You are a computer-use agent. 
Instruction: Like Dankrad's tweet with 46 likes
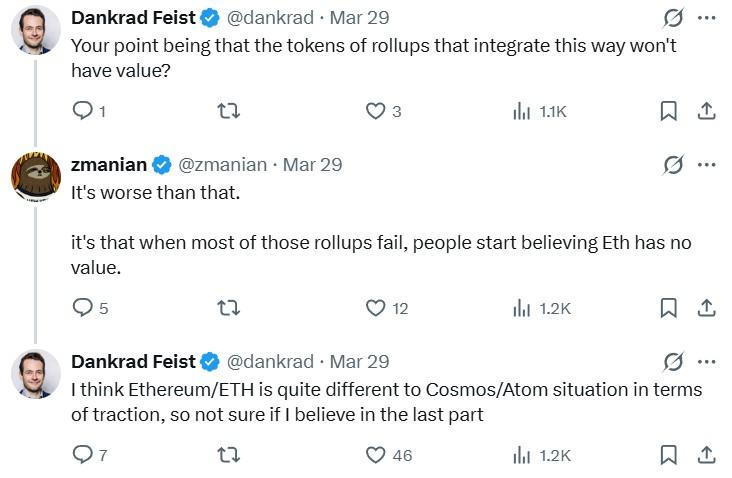(375, 455)
